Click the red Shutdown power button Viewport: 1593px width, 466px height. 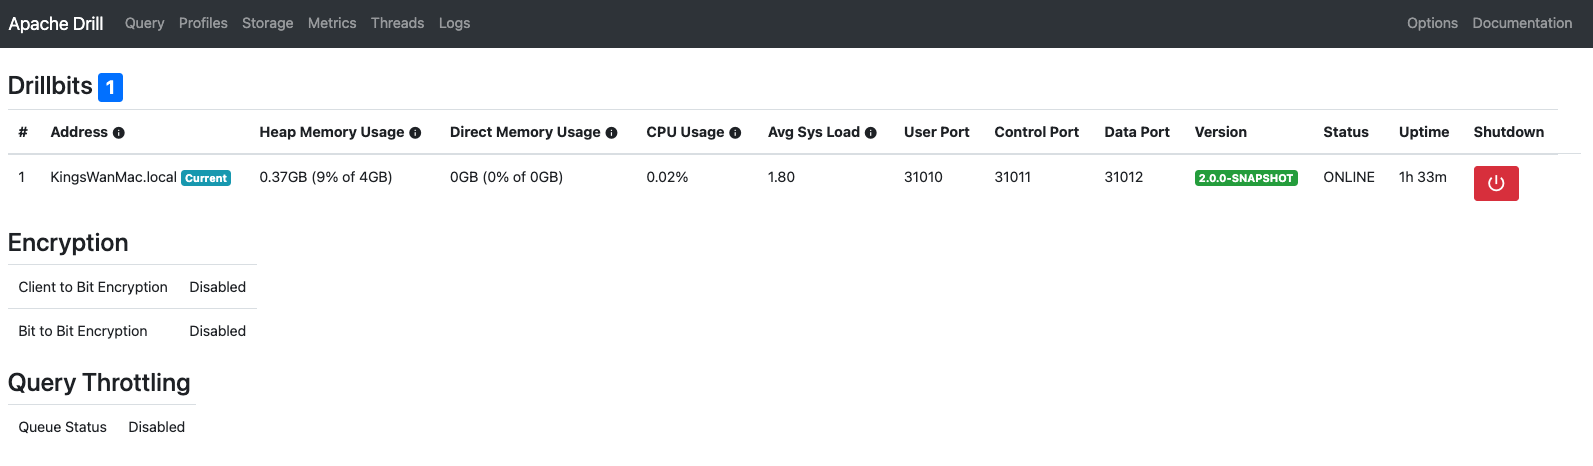coord(1496,183)
